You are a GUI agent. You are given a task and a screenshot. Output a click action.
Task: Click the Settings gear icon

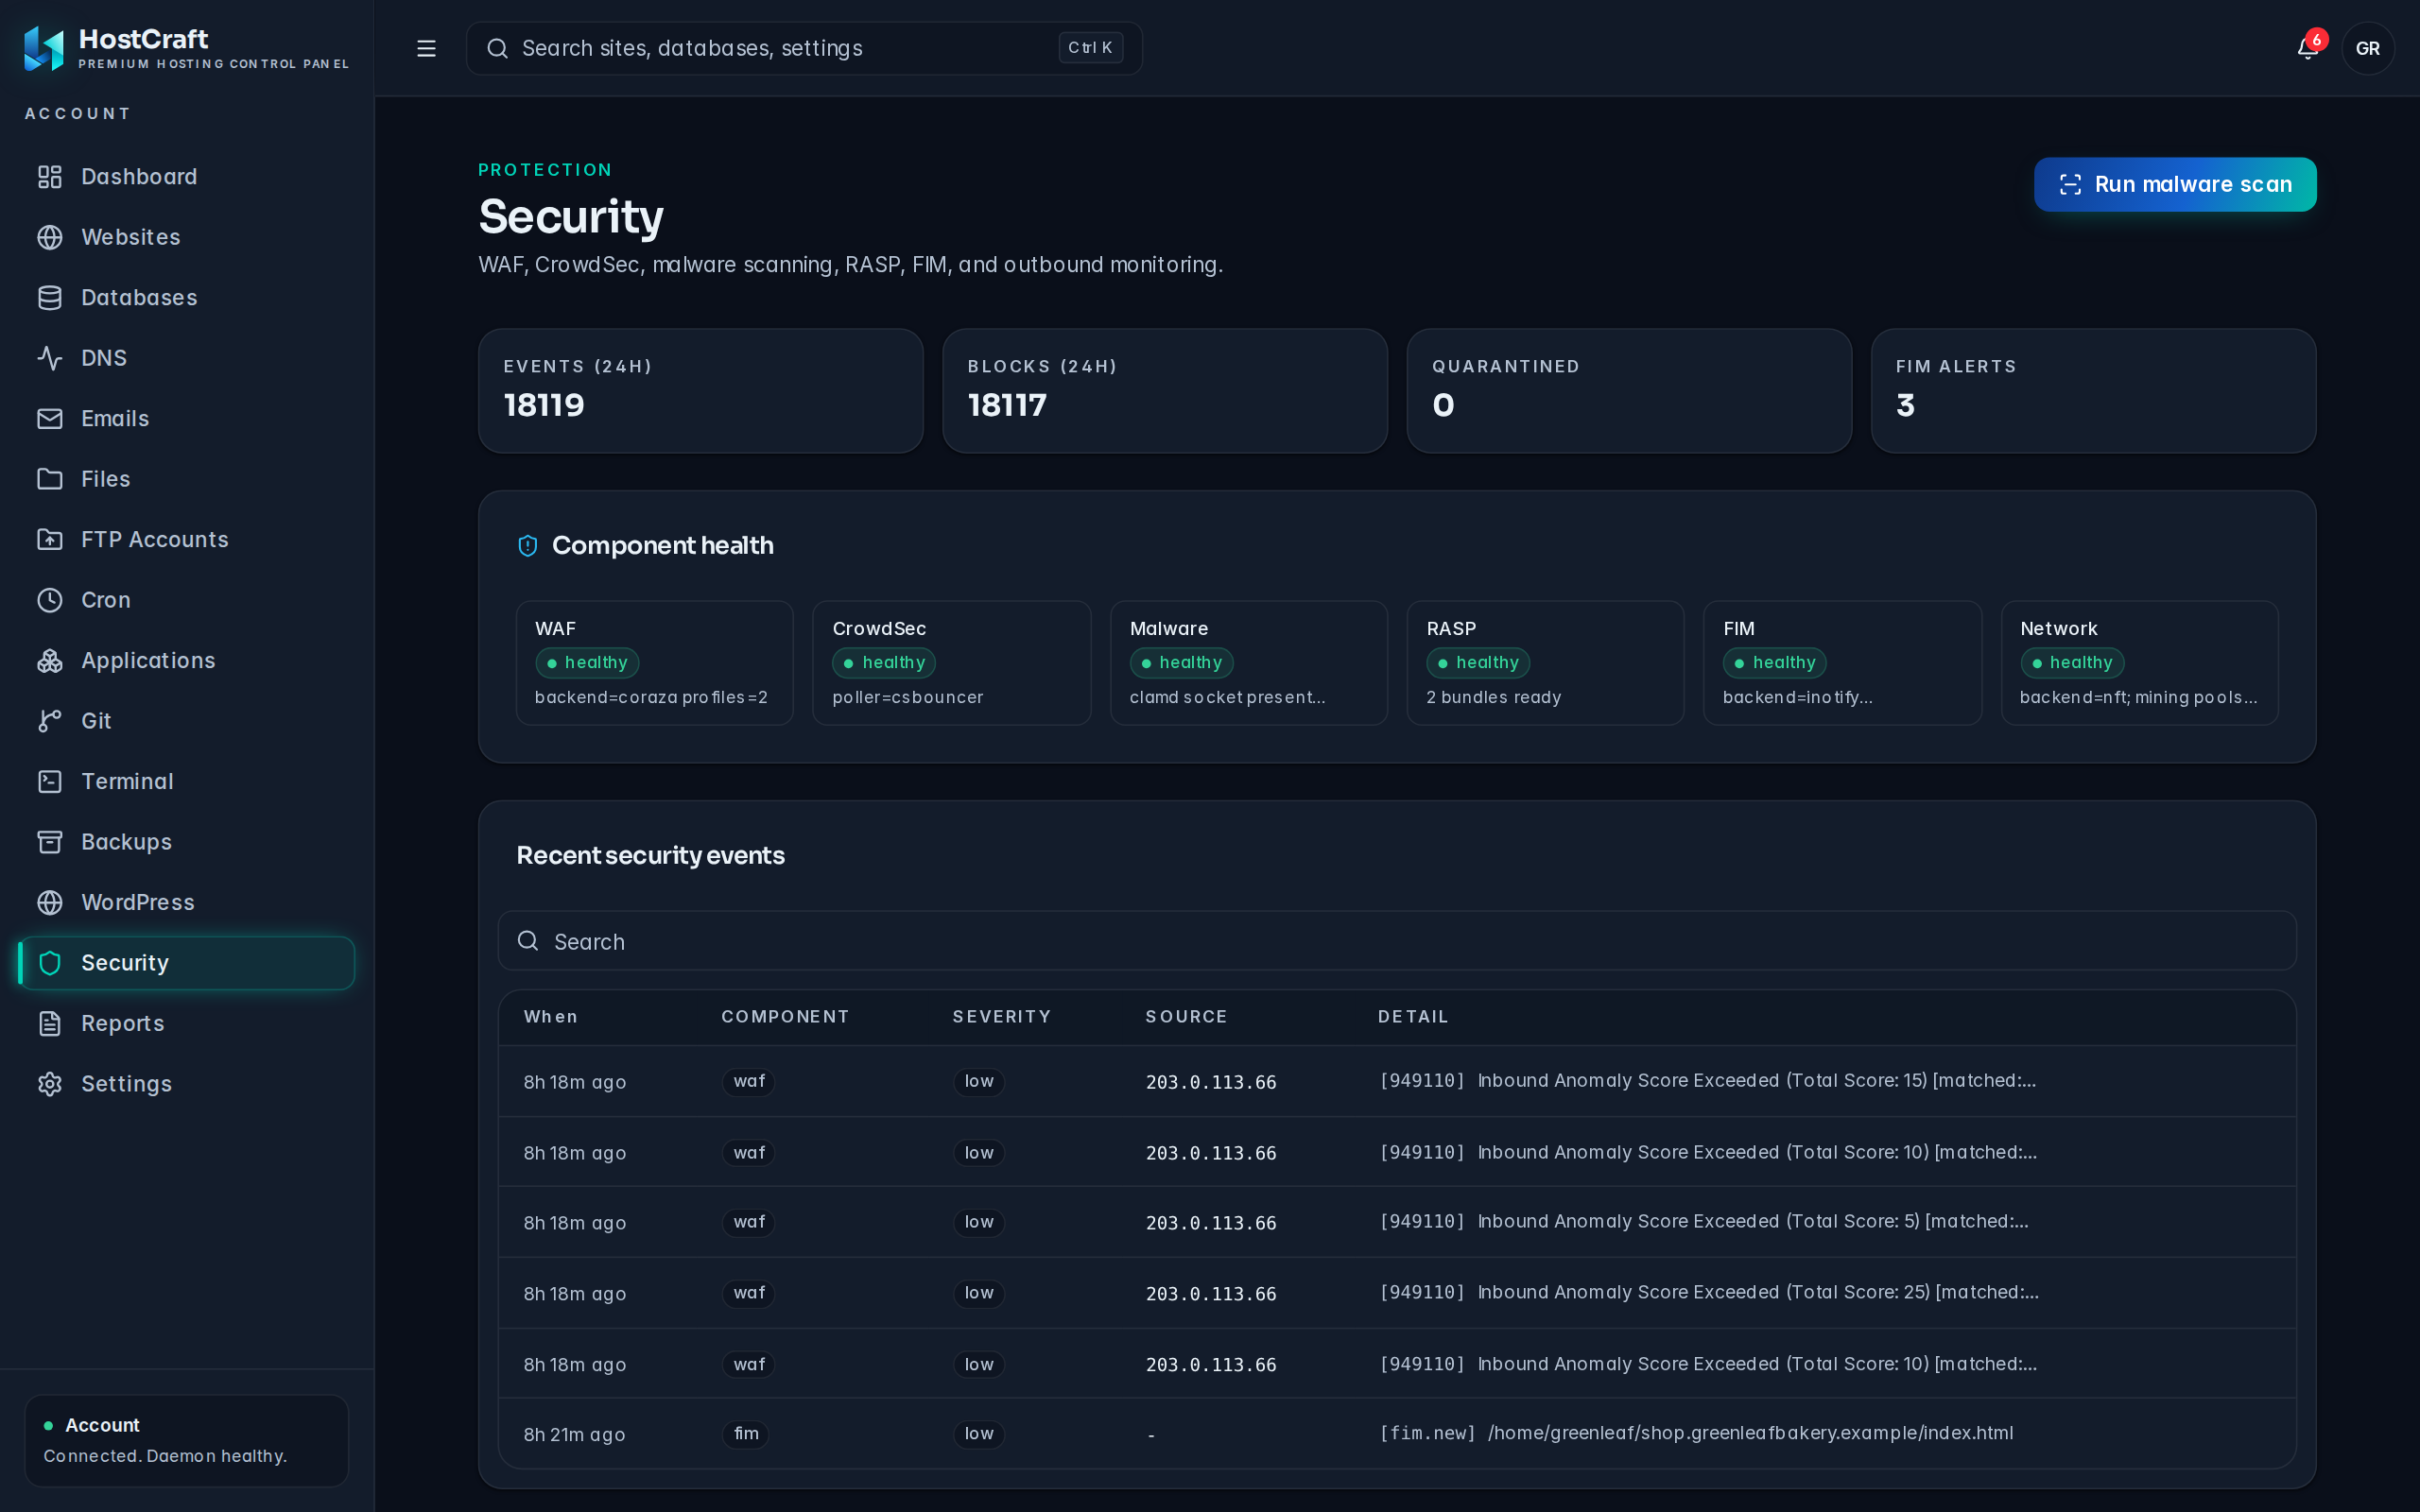[50, 1084]
